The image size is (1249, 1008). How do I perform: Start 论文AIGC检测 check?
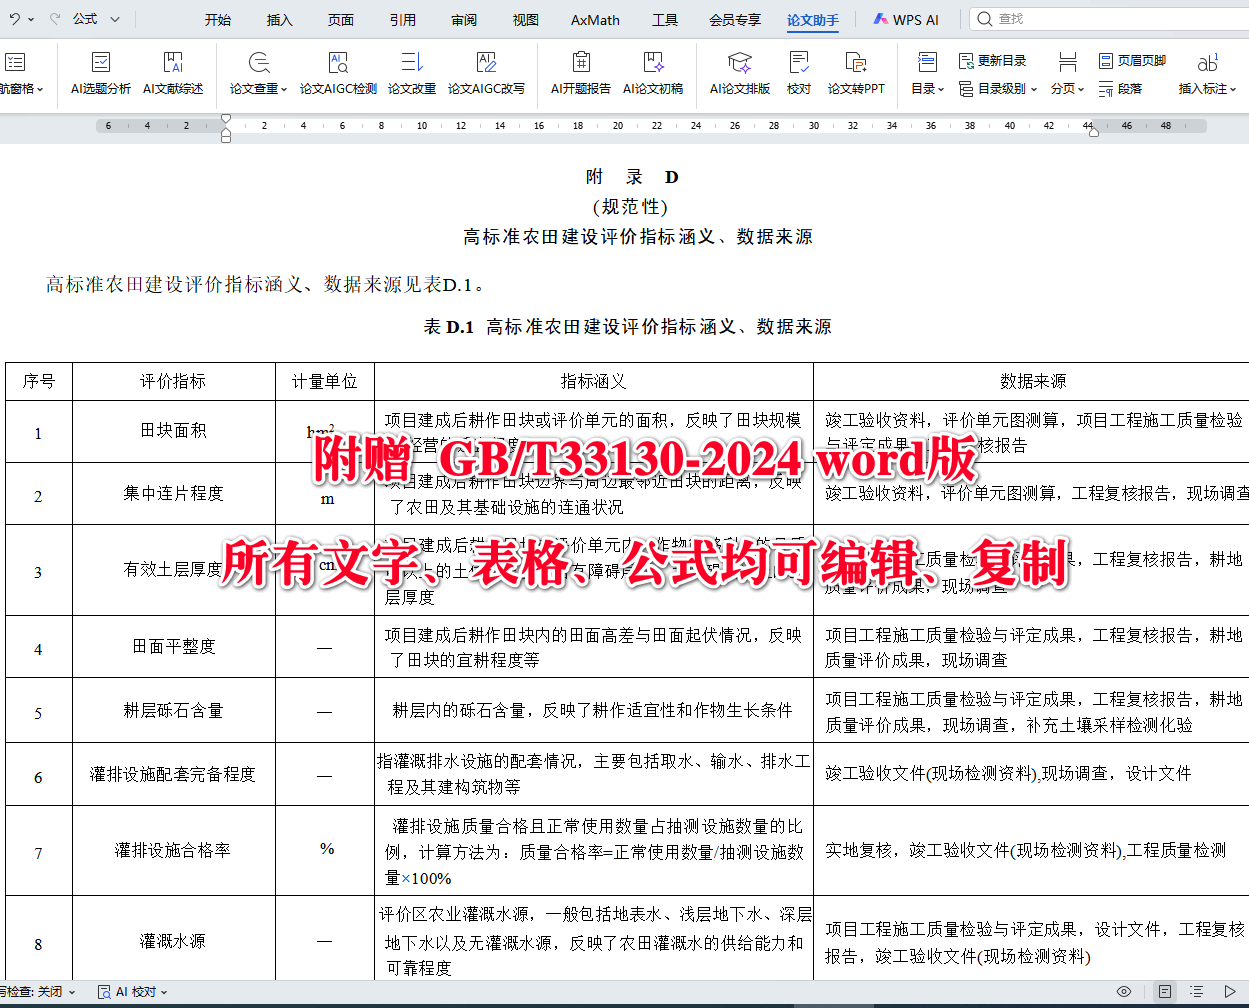tap(340, 75)
